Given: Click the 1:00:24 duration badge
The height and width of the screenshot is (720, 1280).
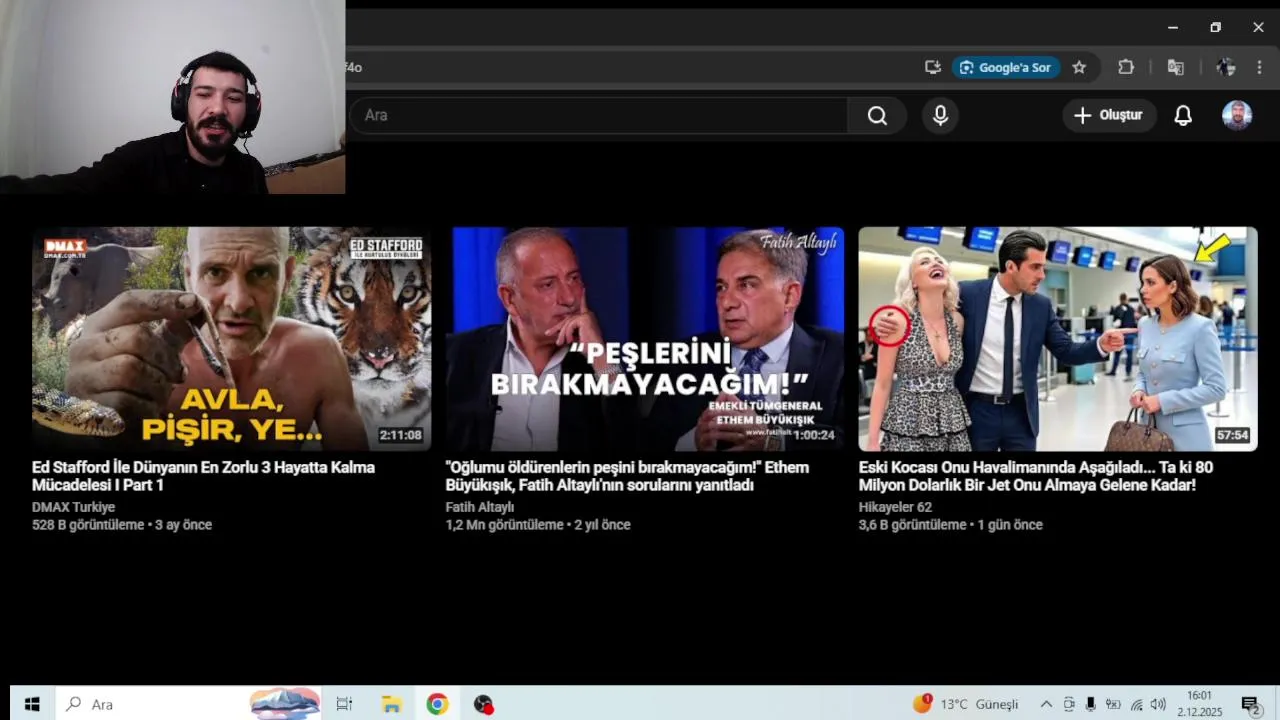Looking at the screenshot, I should (x=813, y=436).
